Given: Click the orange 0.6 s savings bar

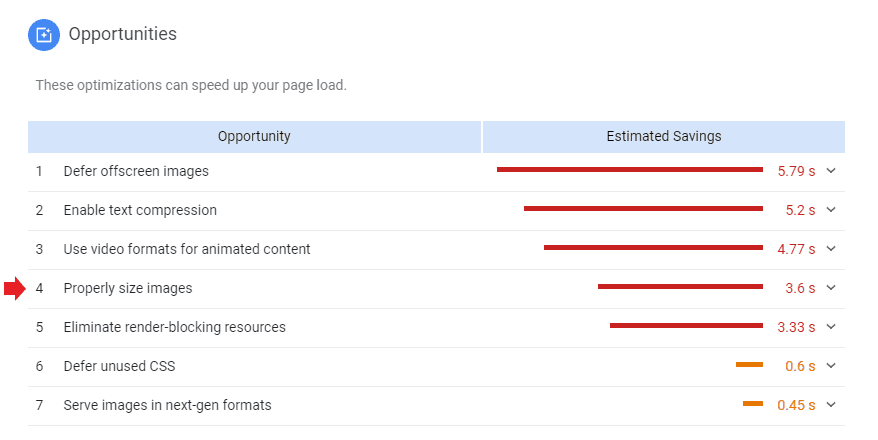Looking at the screenshot, I should (749, 364).
